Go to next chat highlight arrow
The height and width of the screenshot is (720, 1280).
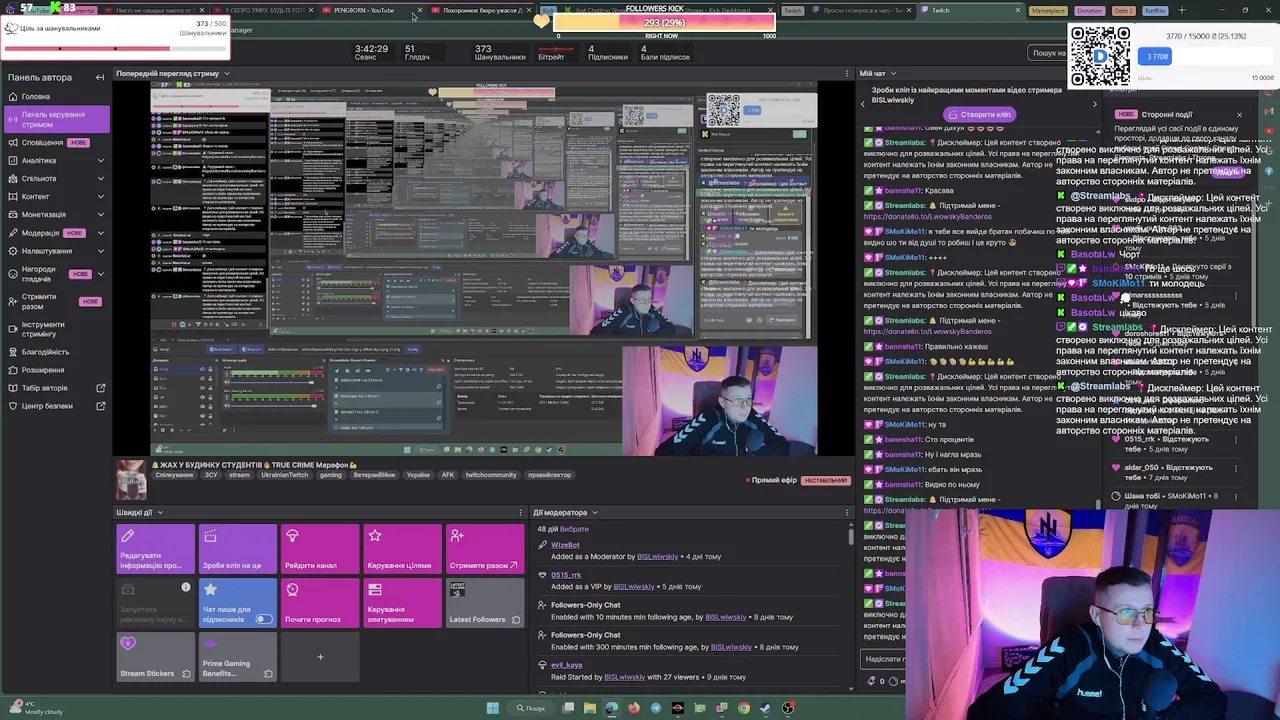click(x=1094, y=103)
